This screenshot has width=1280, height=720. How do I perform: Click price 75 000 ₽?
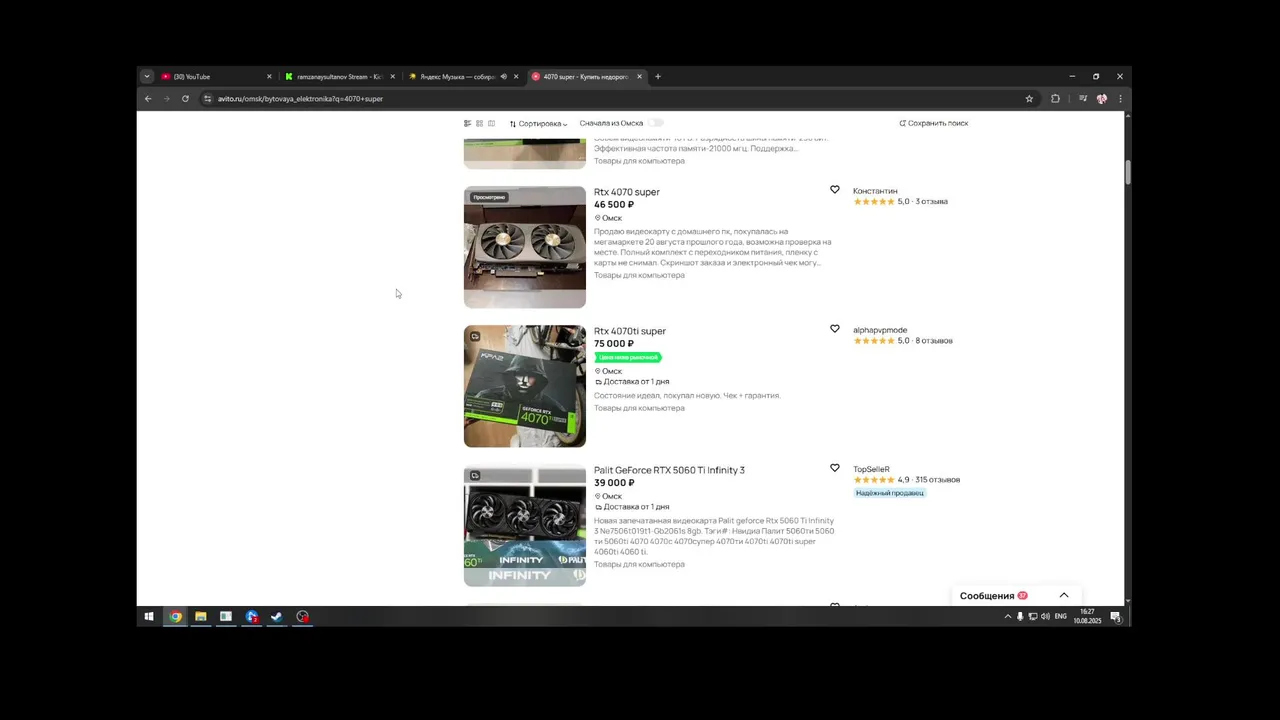click(614, 344)
